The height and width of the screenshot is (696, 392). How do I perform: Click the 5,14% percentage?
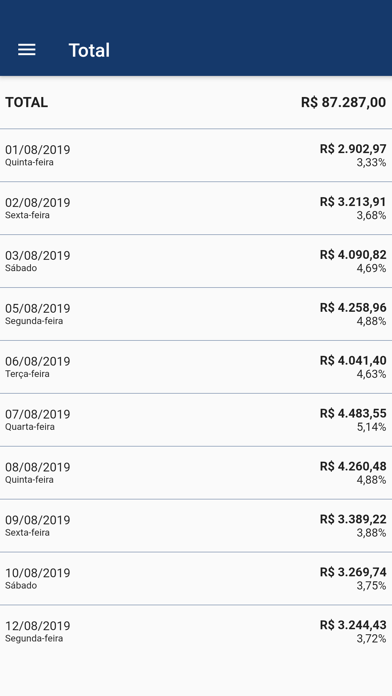(x=371, y=427)
